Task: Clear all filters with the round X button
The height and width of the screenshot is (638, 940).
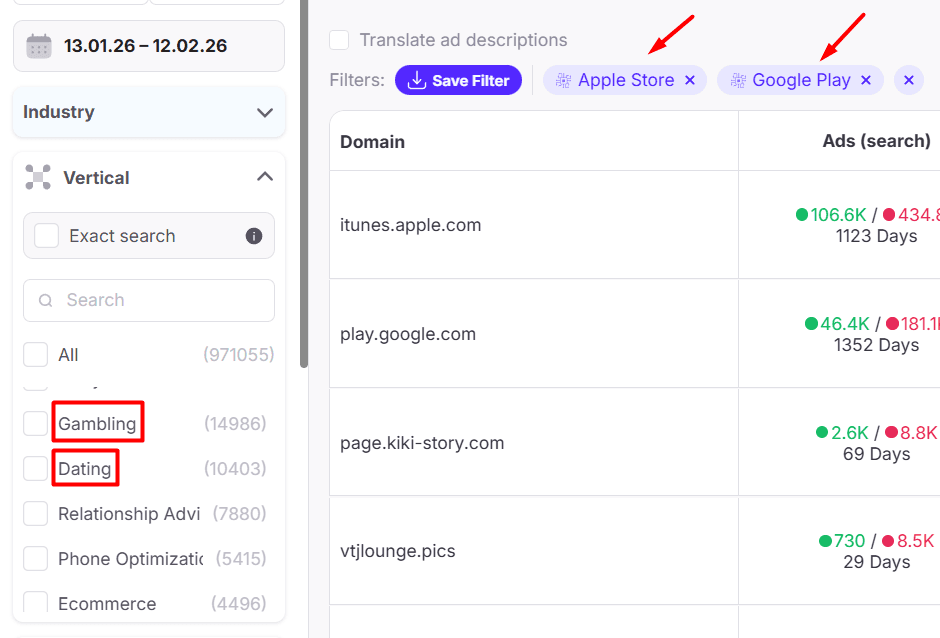Action: [909, 80]
